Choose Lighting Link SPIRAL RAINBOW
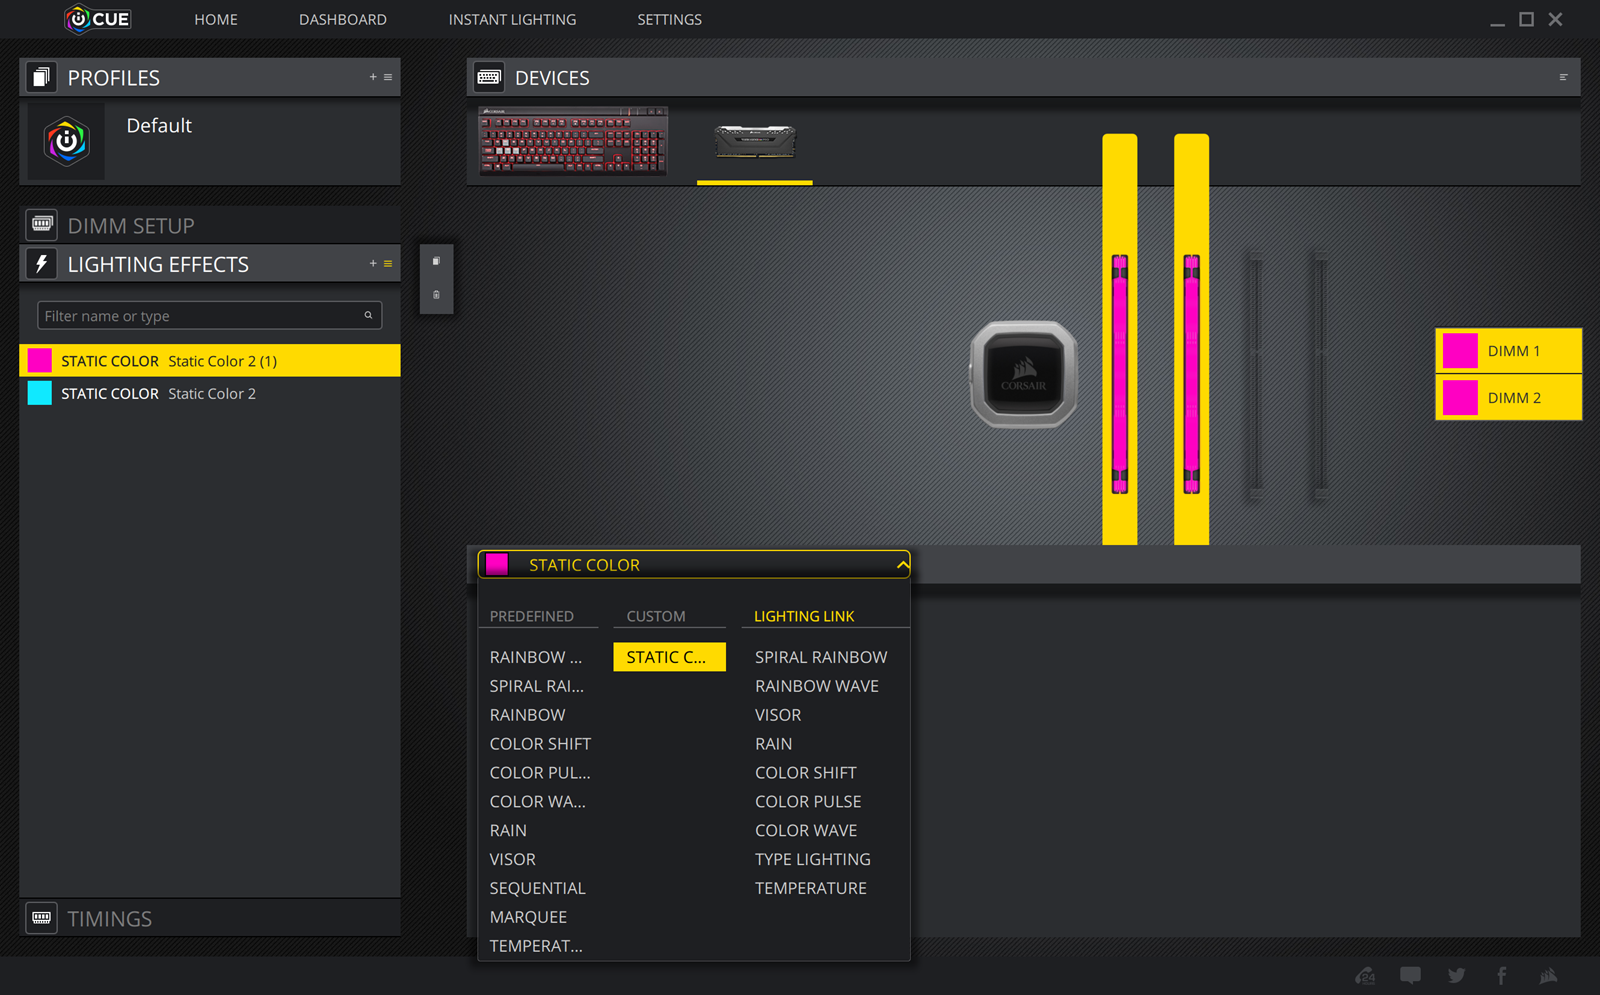Screen dimensions: 1600x995 click(821, 657)
